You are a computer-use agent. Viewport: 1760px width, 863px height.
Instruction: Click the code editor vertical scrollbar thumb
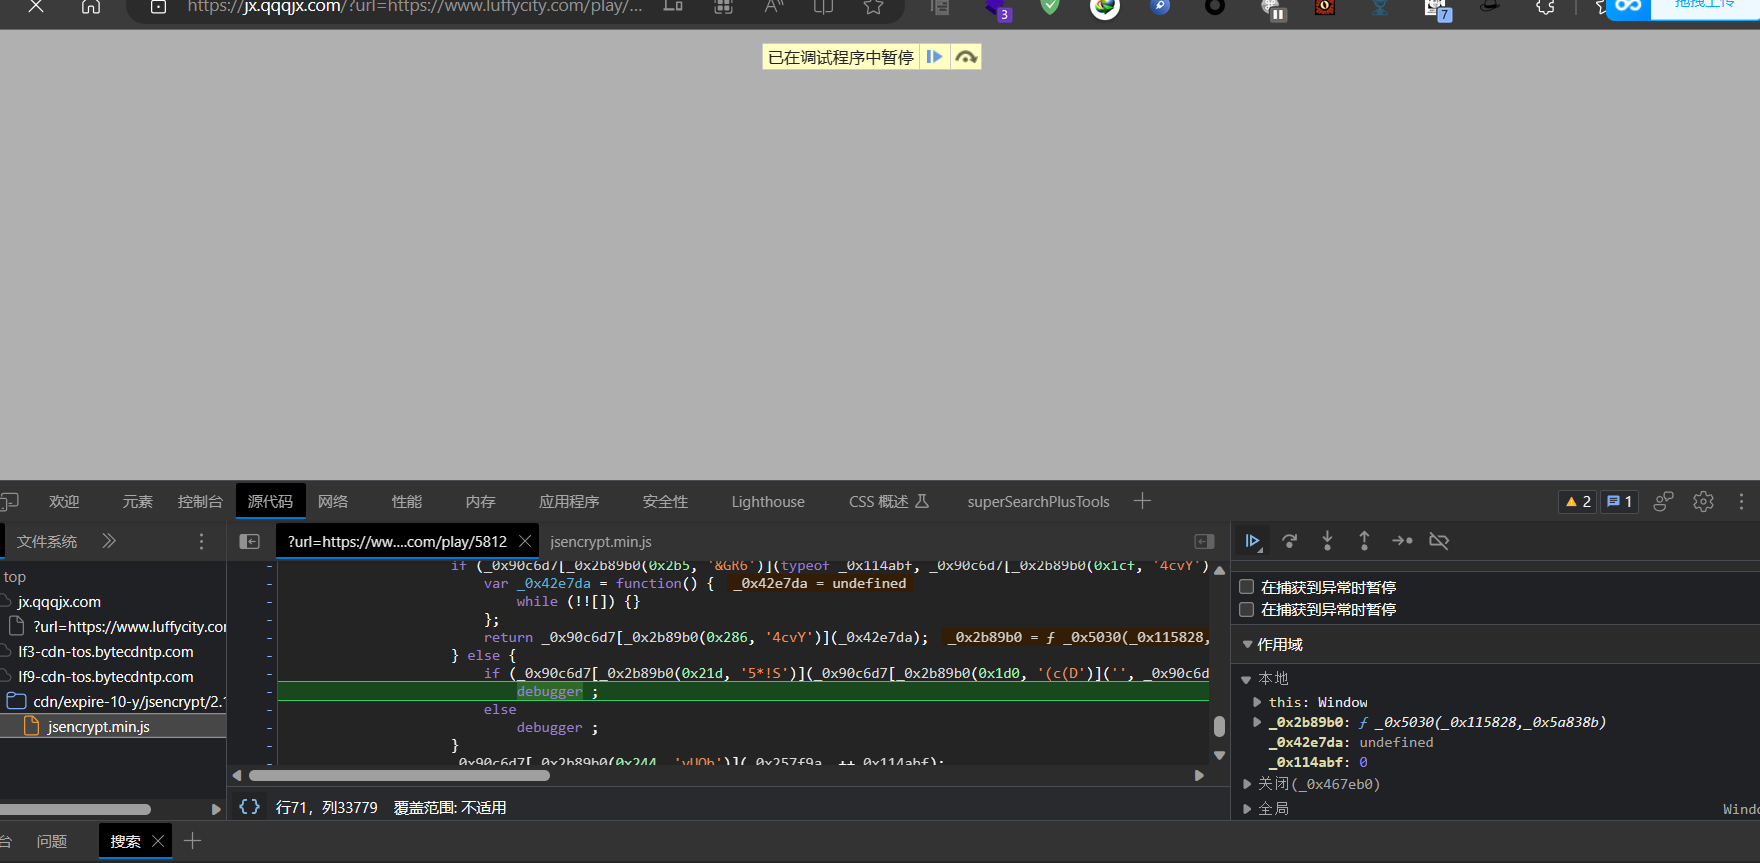1219,726
